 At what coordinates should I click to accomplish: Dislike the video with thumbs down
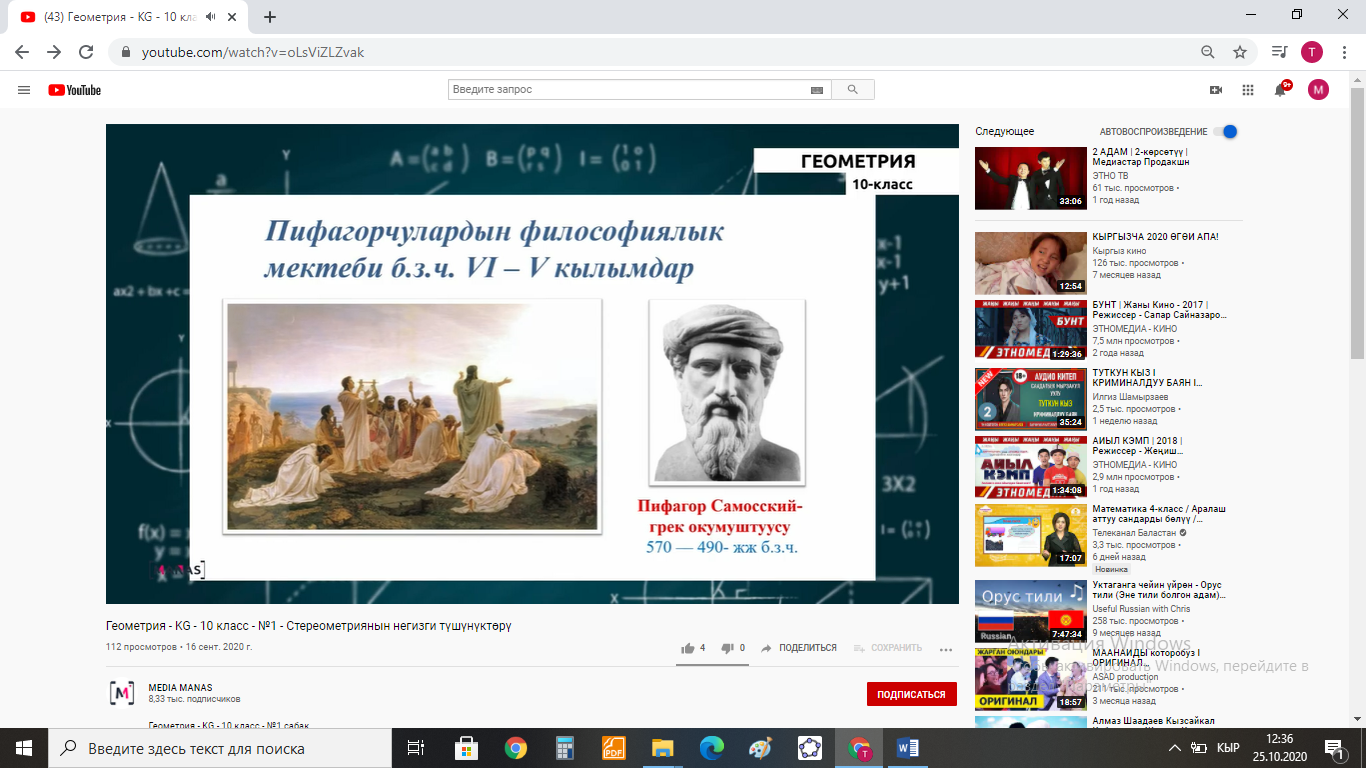coord(727,648)
